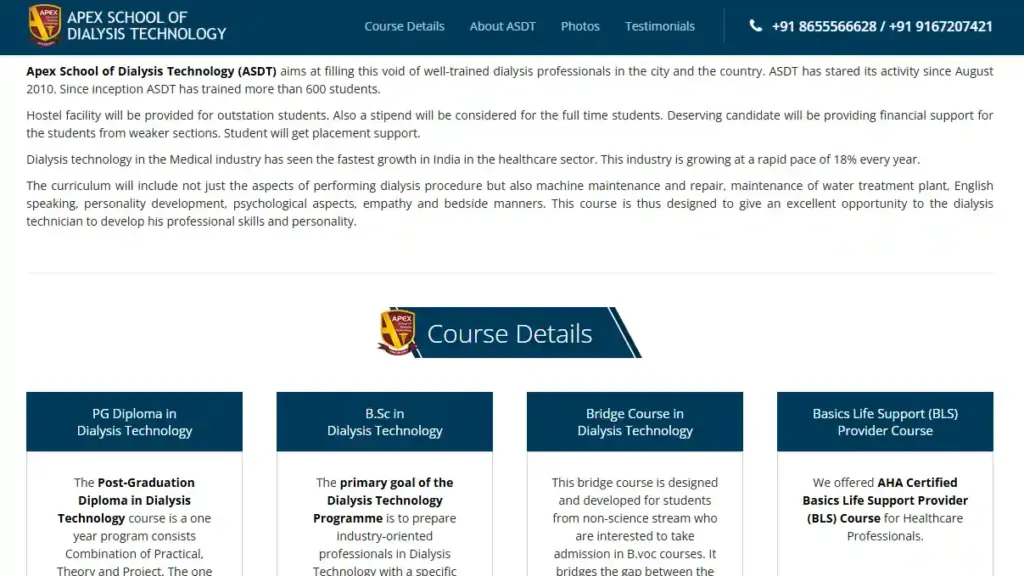Click the Apex School of Dialysis Technology header title
Image resolution: width=1024 pixels, height=576 pixels.
coord(146,26)
